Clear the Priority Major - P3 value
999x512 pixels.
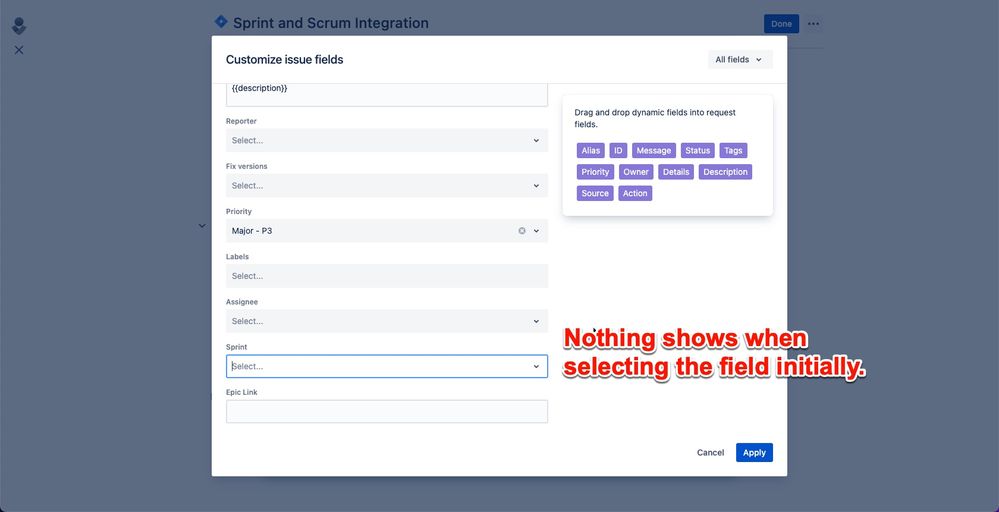522,231
